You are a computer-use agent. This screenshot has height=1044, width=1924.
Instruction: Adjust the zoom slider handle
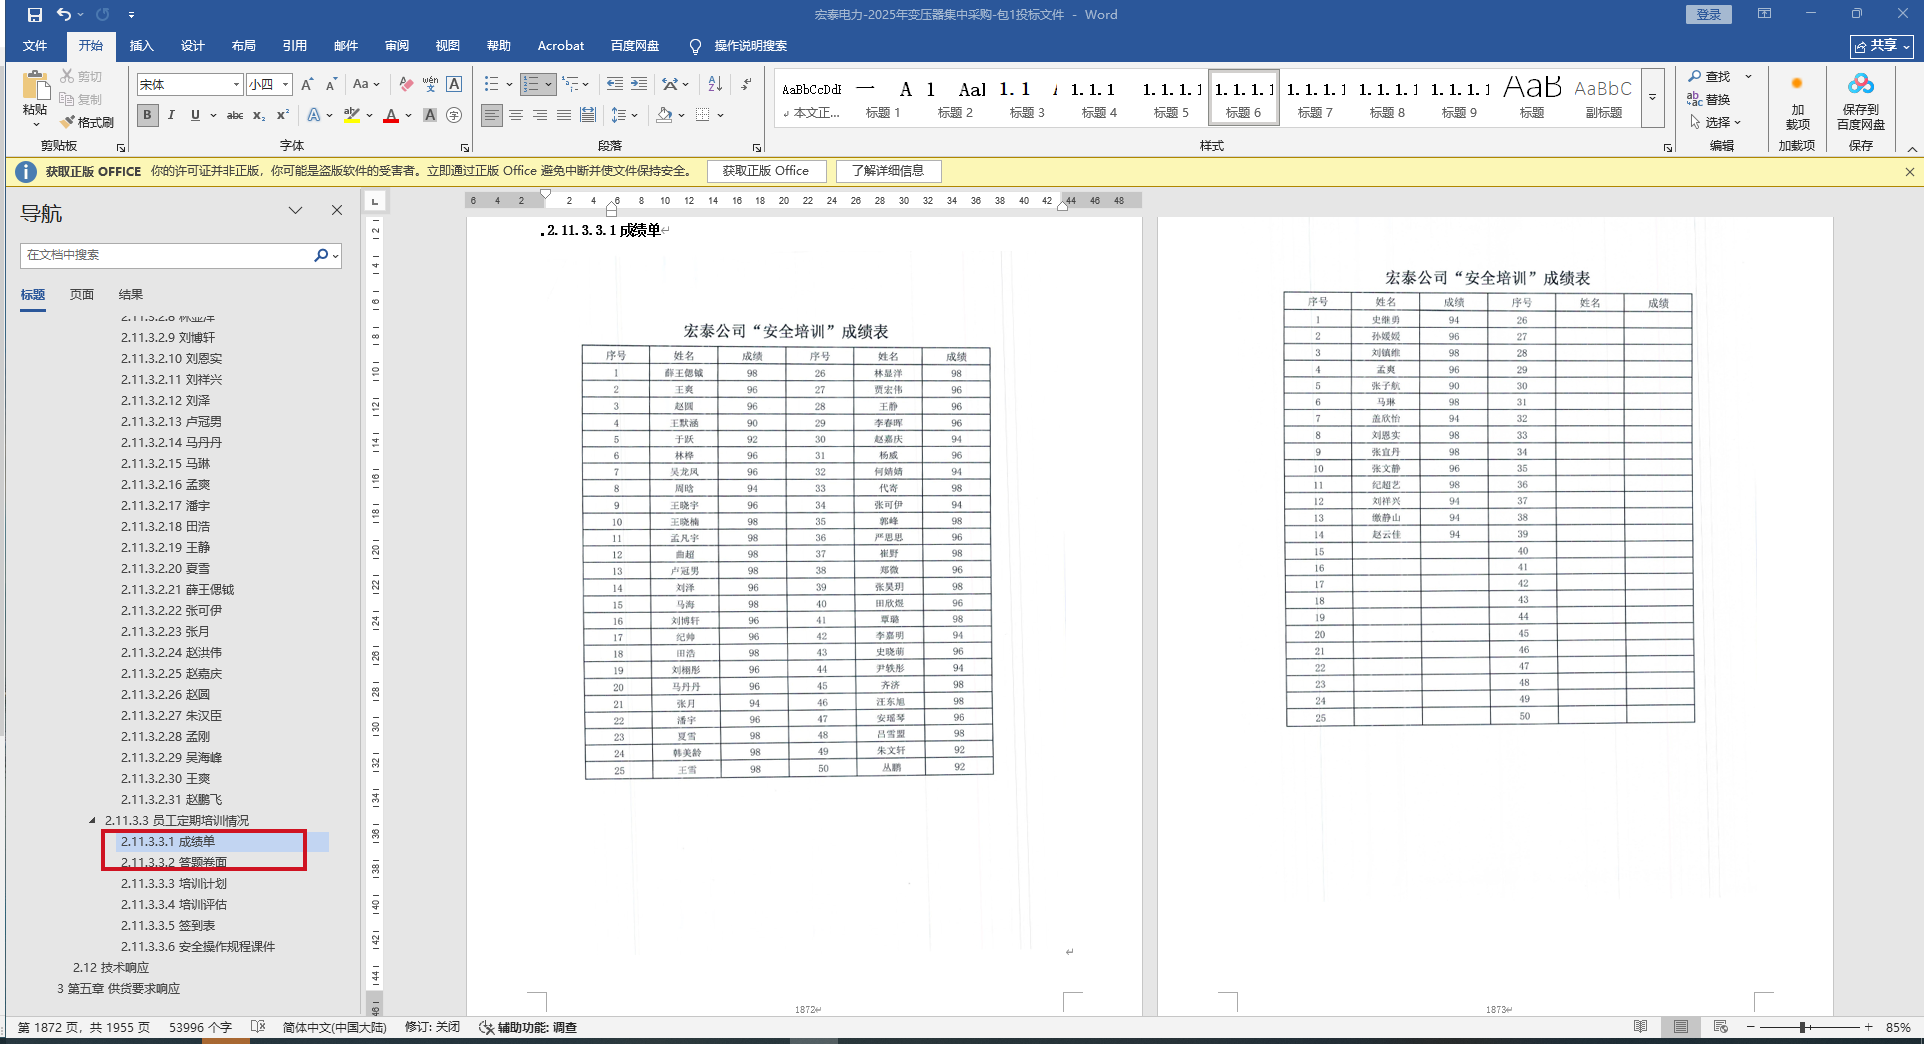(1803, 1027)
